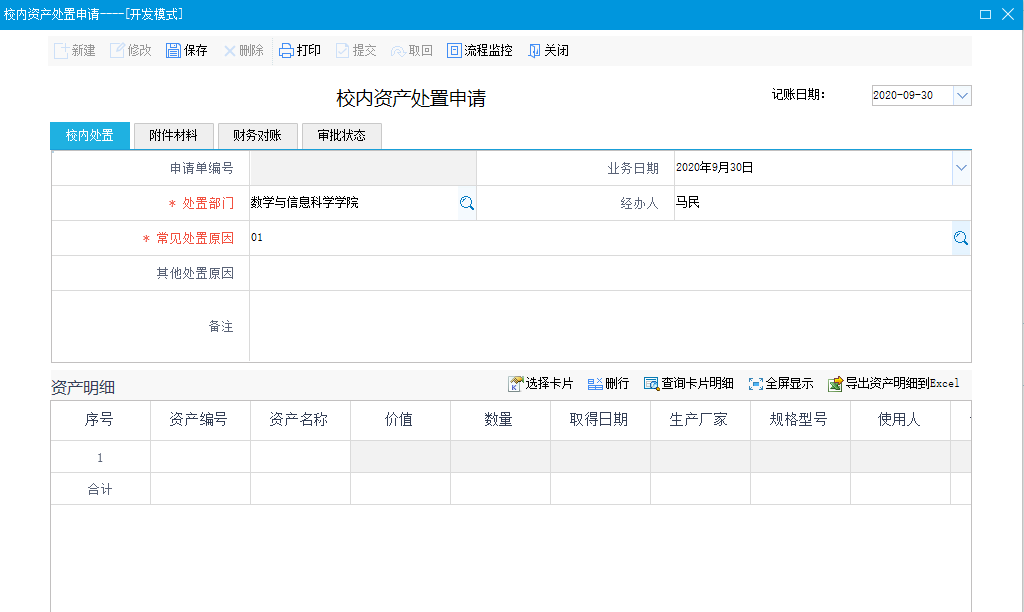Switch to the 附件材料 tab
The height and width of the screenshot is (612, 1024).
coord(173,136)
